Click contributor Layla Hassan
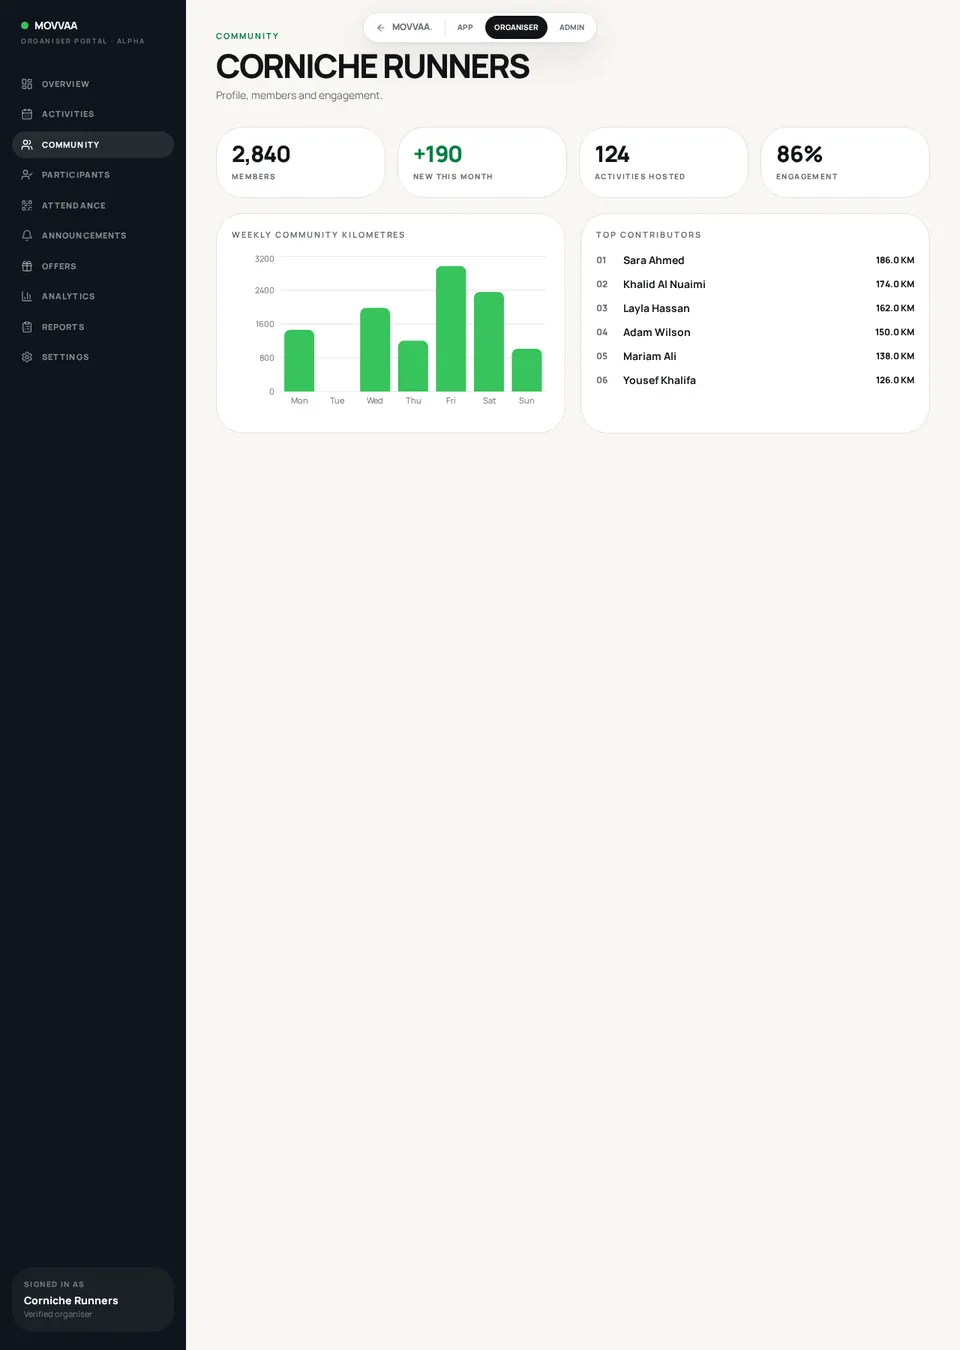 tap(656, 308)
